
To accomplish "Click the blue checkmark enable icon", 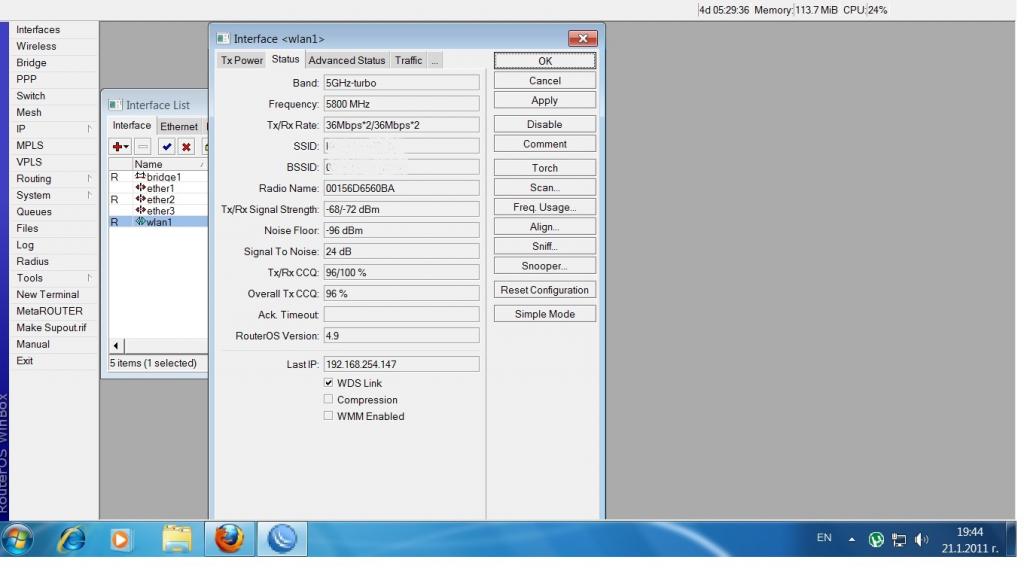I will click(x=166, y=147).
